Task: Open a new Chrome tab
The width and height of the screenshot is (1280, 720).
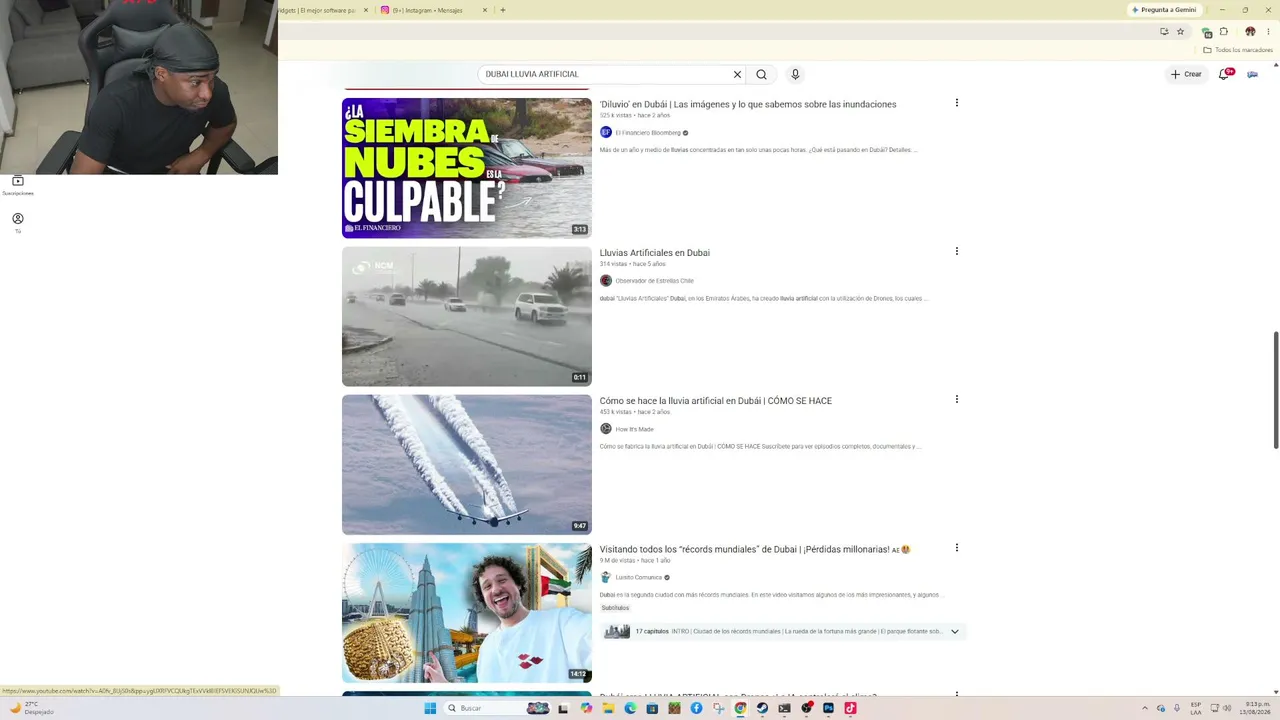Action: click(503, 10)
